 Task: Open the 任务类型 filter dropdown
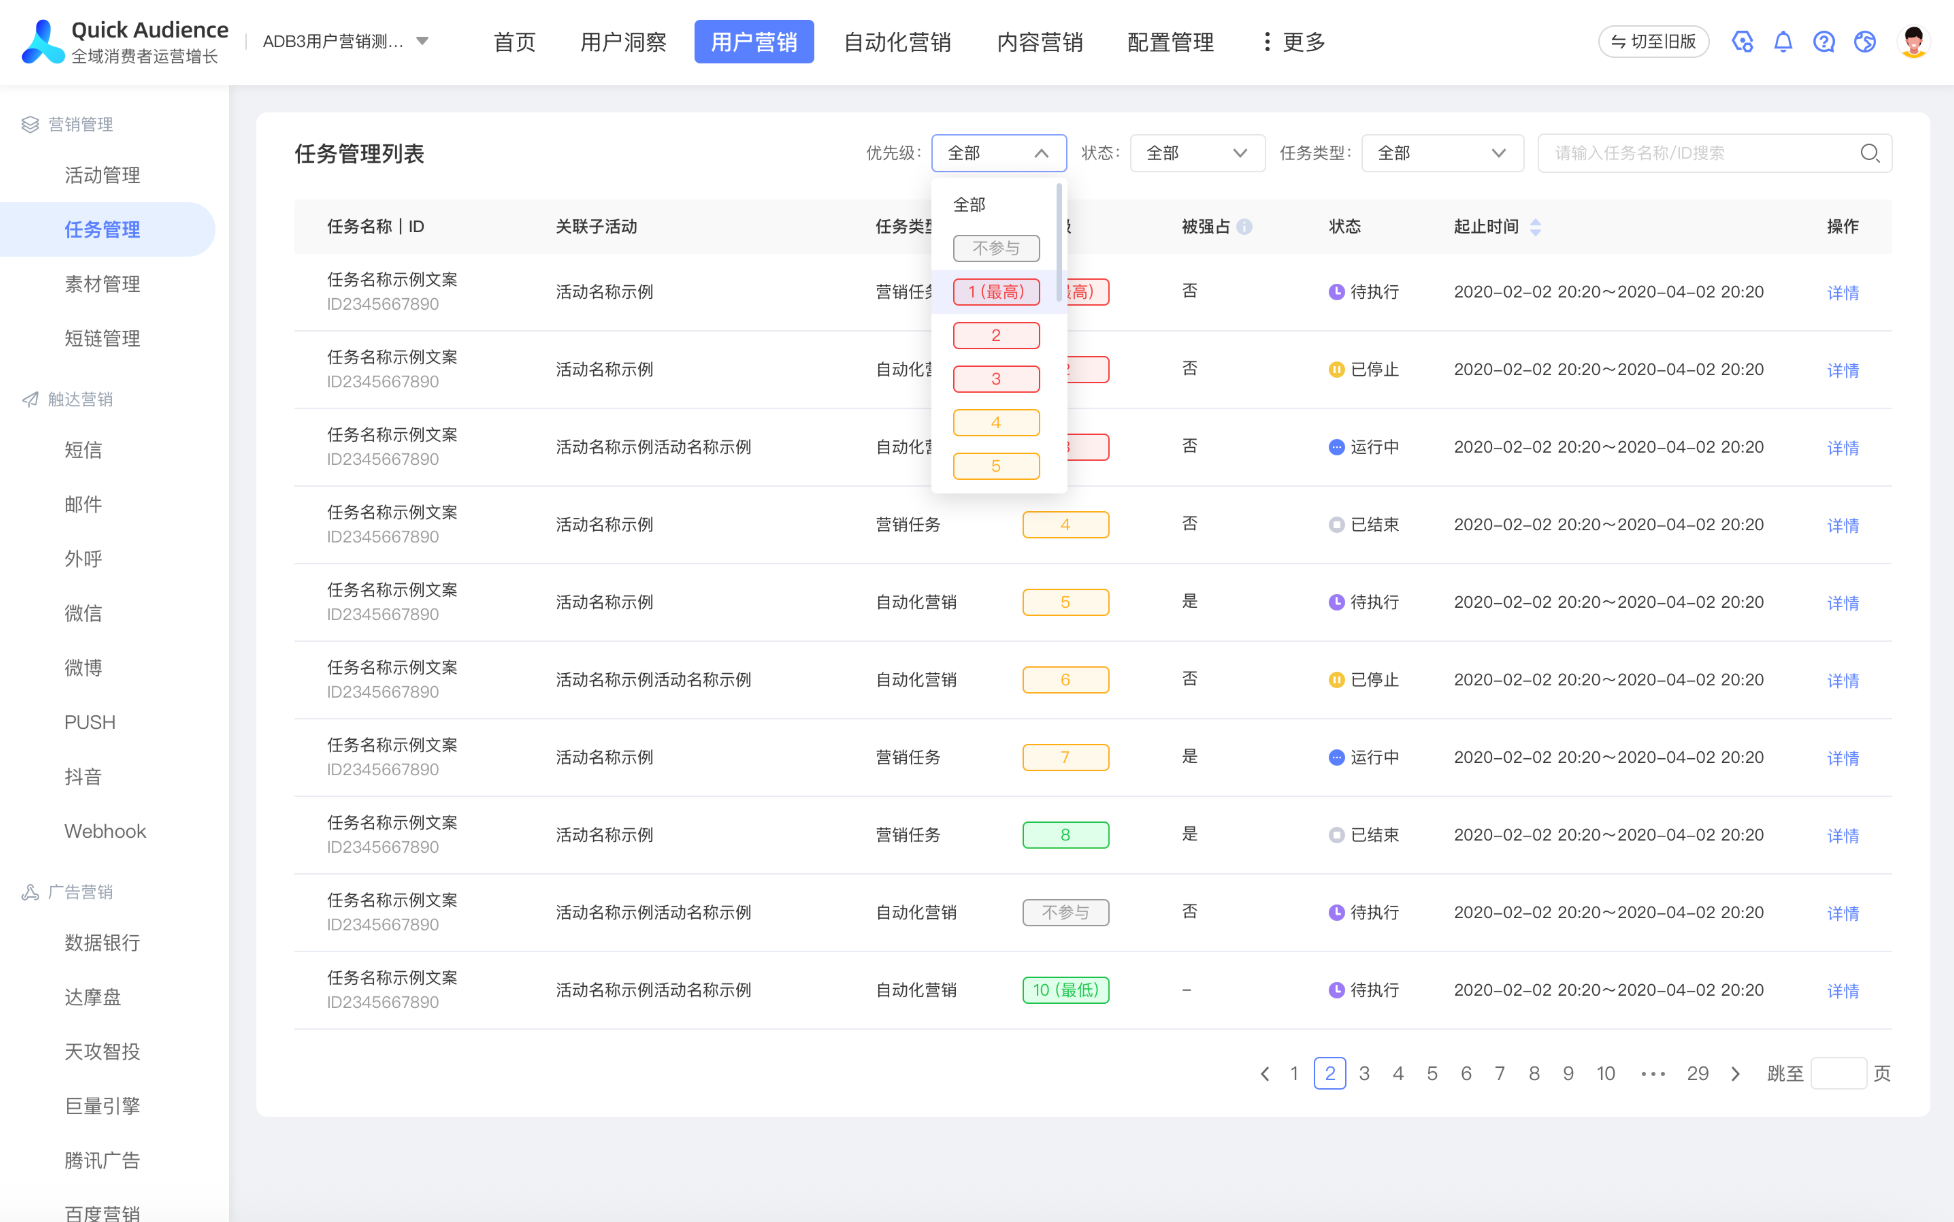click(x=1441, y=153)
